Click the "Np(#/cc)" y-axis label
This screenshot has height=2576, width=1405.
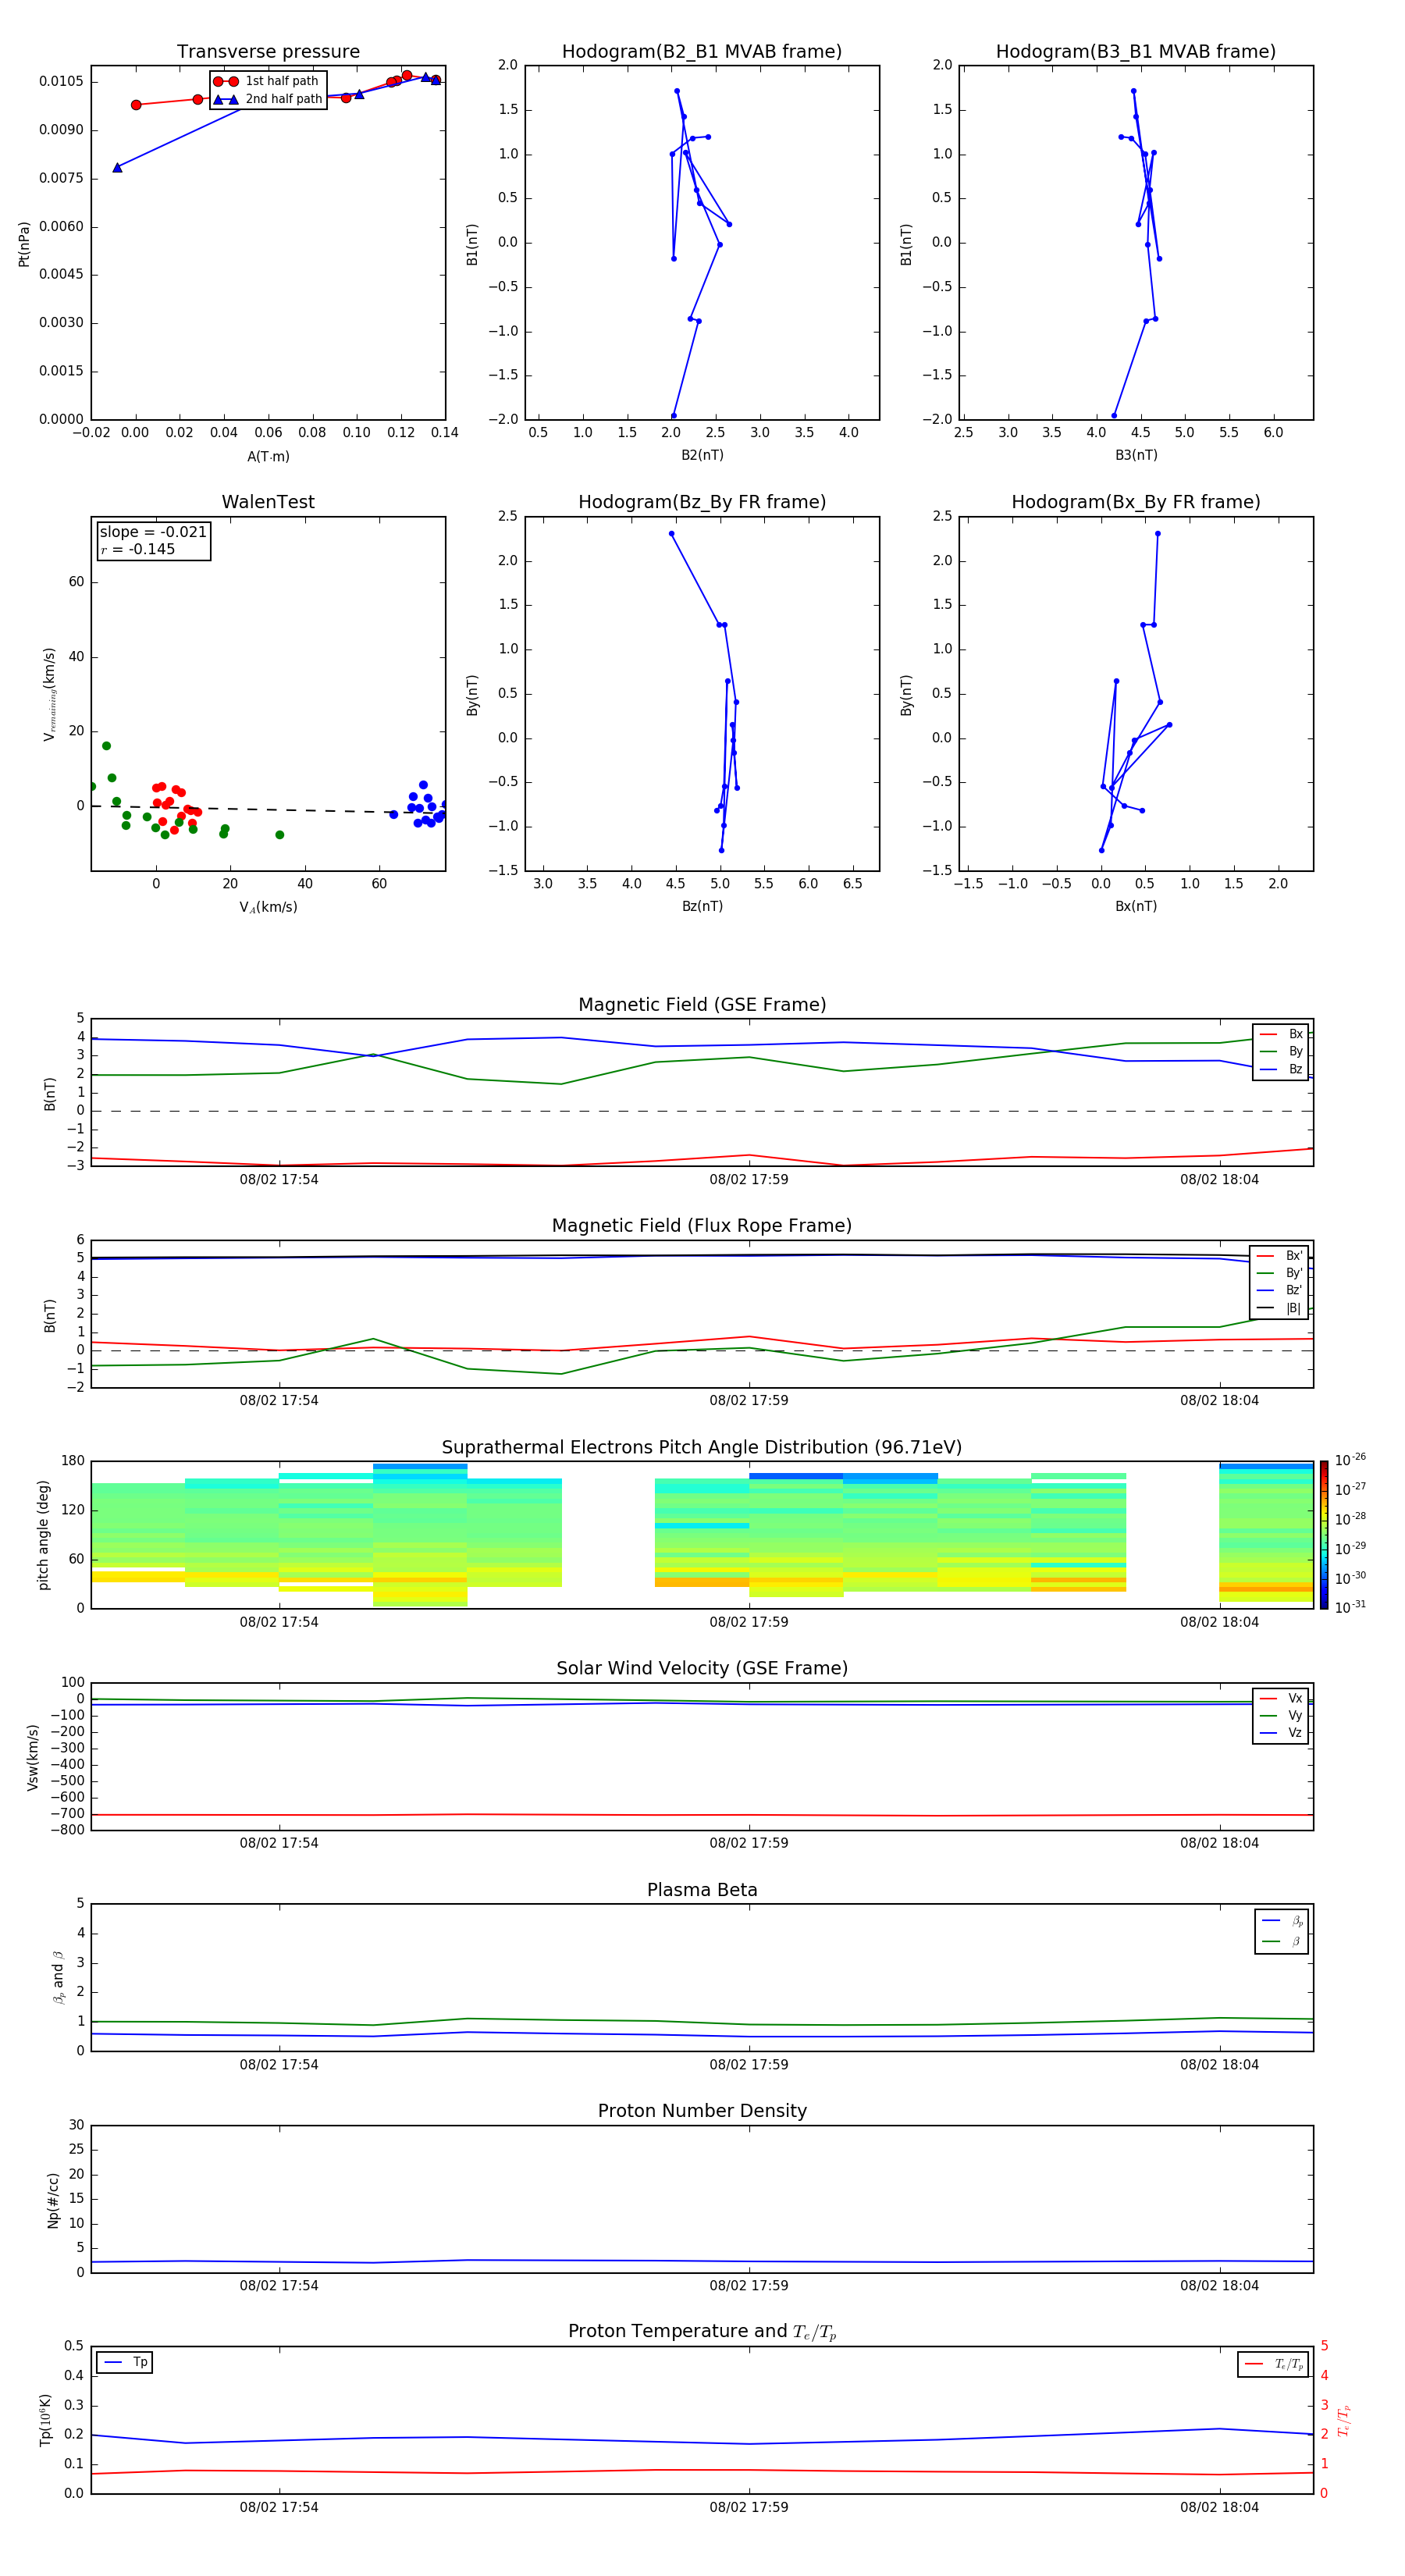pos(53,2199)
